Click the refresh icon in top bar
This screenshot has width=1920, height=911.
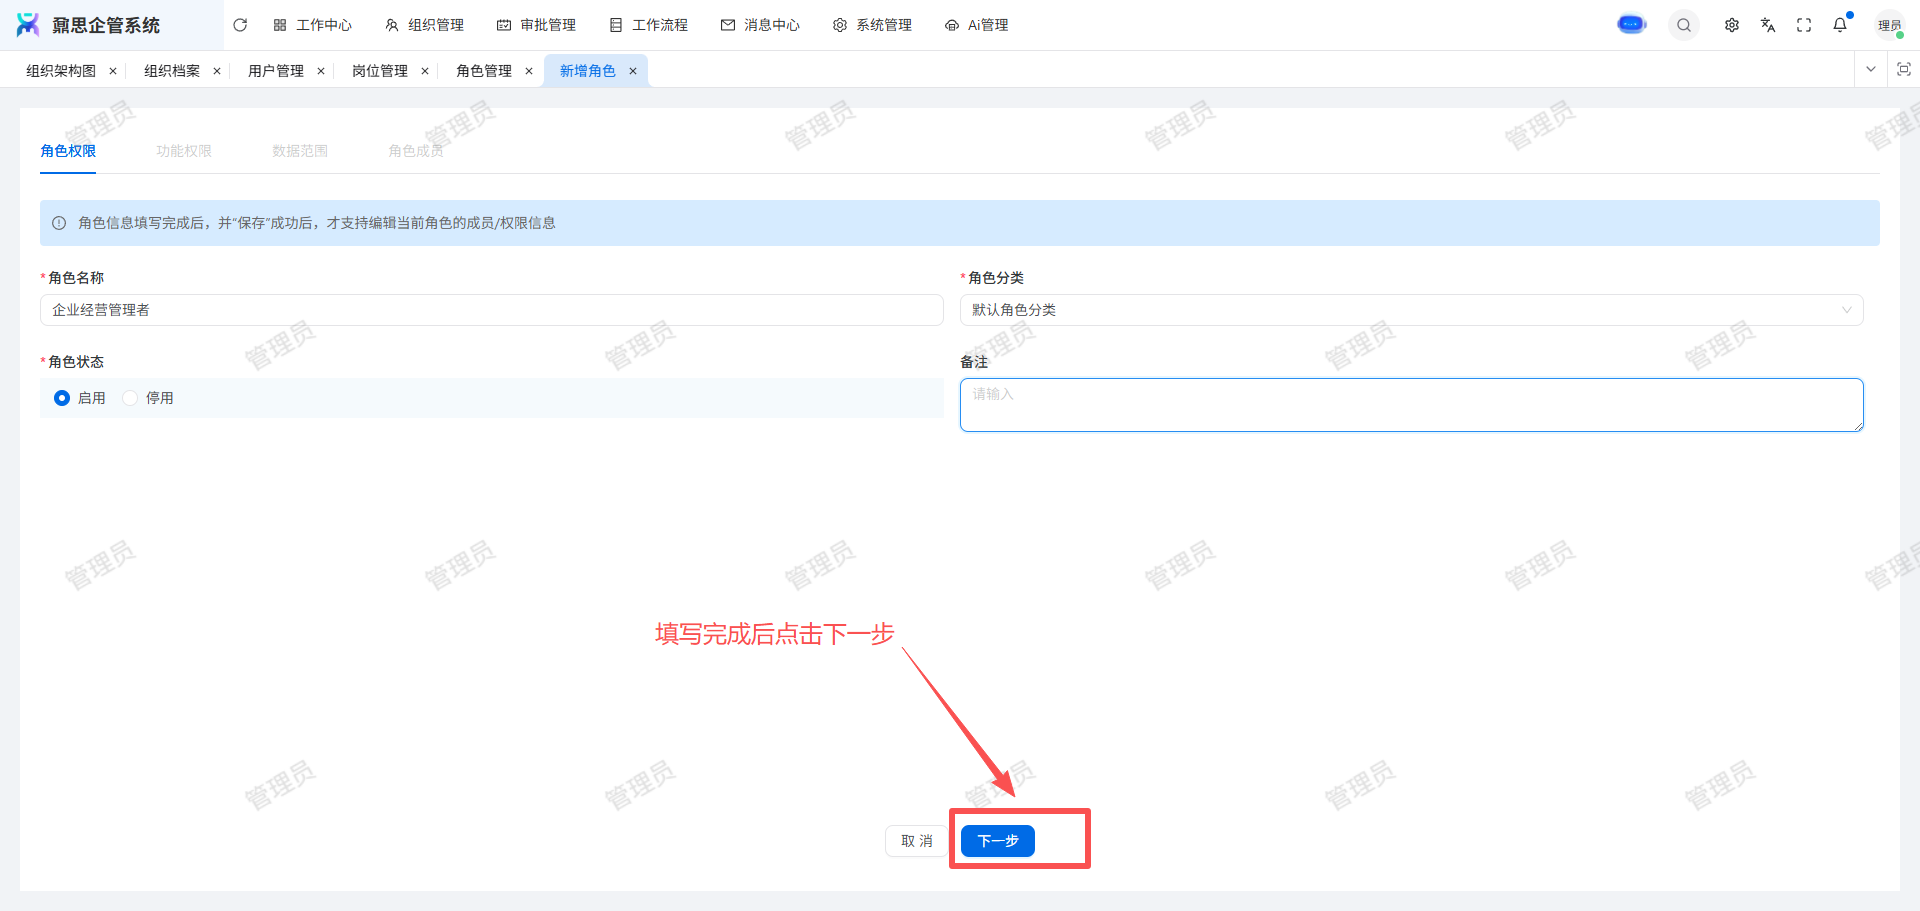click(x=240, y=25)
